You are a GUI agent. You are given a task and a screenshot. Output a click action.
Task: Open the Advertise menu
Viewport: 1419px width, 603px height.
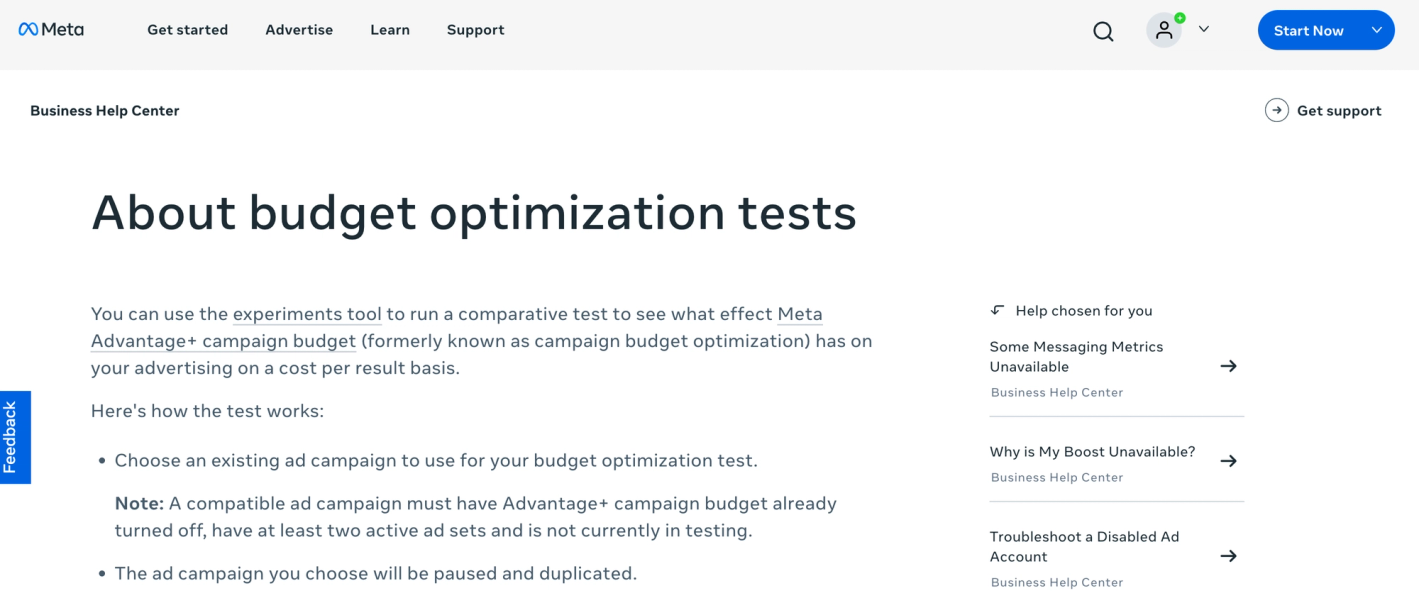(x=299, y=30)
